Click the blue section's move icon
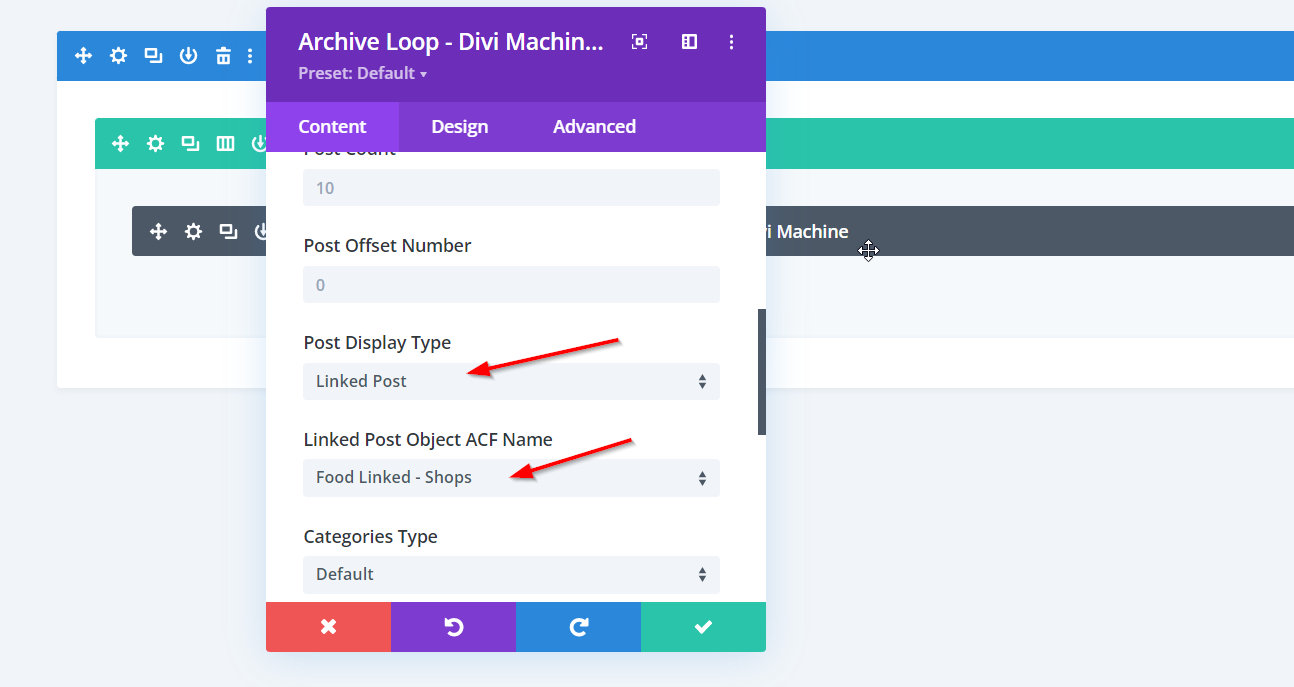This screenshot has width=1294, height=687. [84, 56]
